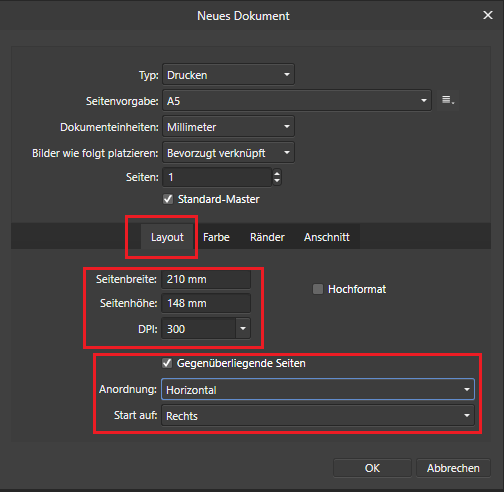
Task: Open the Start auf Rechts dropdown
Action: tap(318, 415)
